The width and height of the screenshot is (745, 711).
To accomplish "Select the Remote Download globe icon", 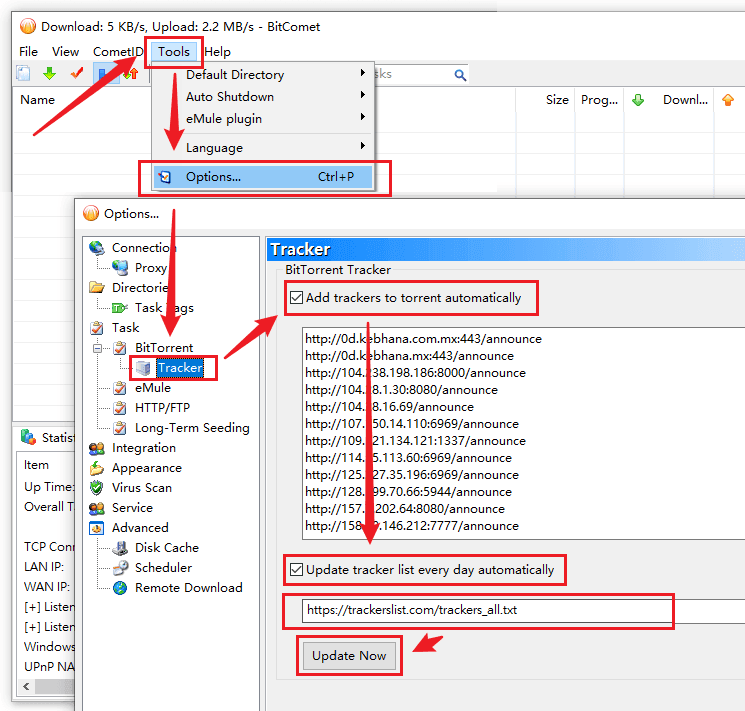I will 119,588.
